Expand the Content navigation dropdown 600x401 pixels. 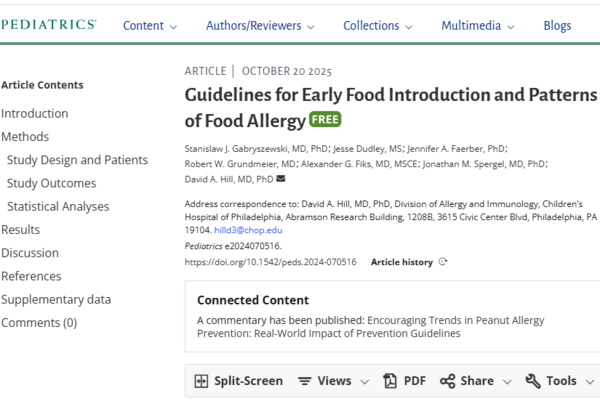click(x=150, y=26)
